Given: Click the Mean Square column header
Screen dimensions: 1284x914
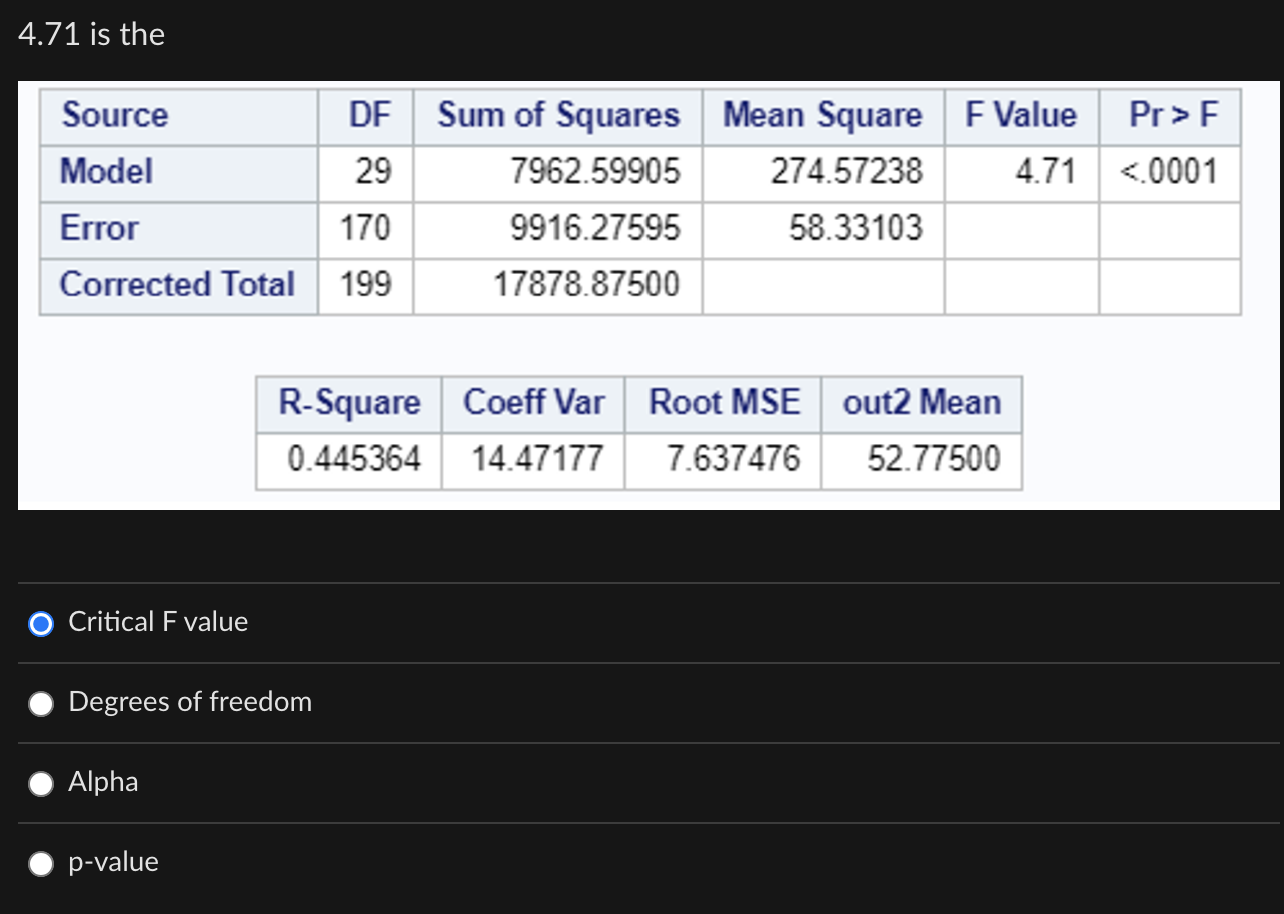Looking at the screenshot, I should (x=822, y=115).
